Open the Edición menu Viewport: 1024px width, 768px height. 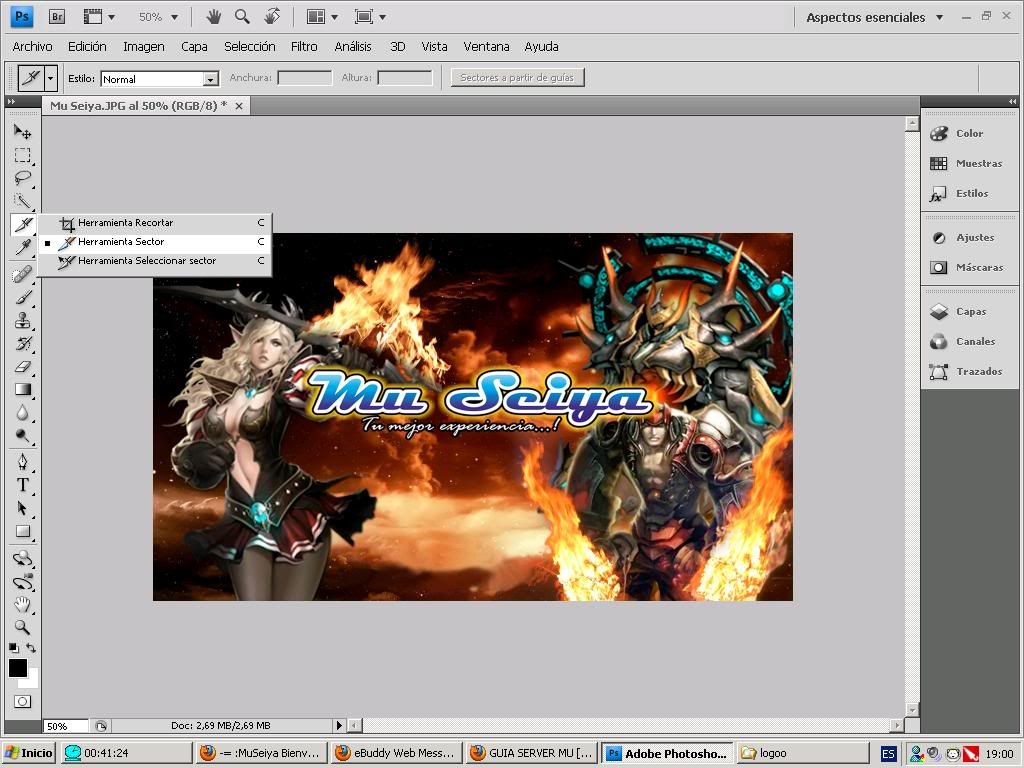(87, 46)
